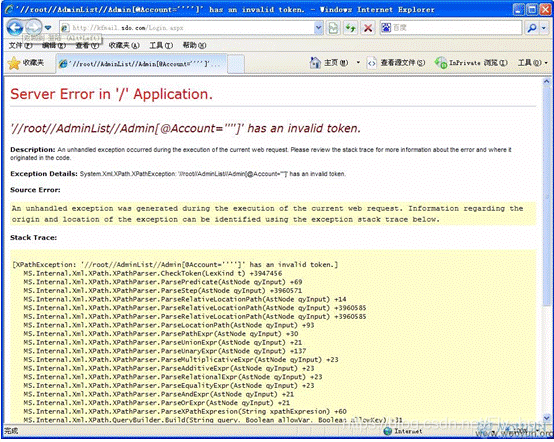Click the 'XPathParser.CheckToken(LexKind t)' line
Image resolution: width=554 pixels, height=442 pixels.
coord(153,273)
